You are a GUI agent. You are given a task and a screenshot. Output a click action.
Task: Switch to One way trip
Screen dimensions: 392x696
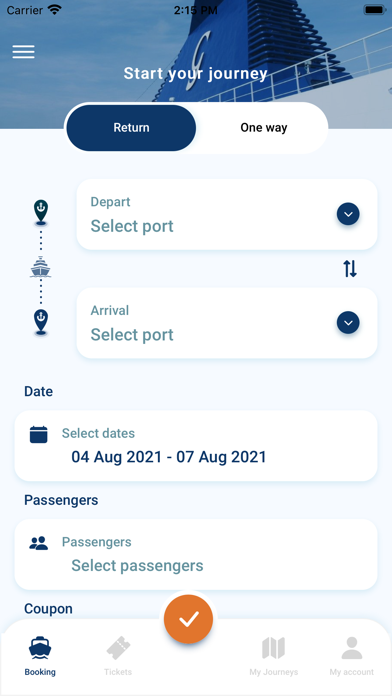tap(264, 128)
